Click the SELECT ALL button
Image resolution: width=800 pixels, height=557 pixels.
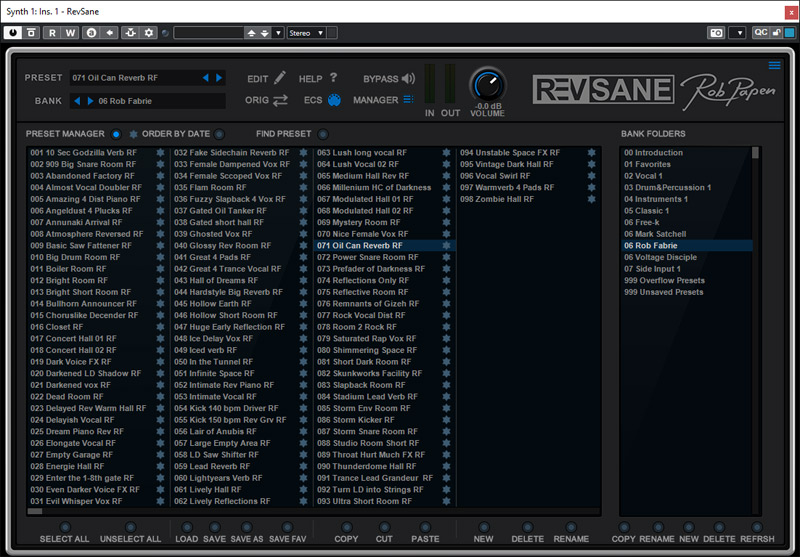click(x=65, y=527)
